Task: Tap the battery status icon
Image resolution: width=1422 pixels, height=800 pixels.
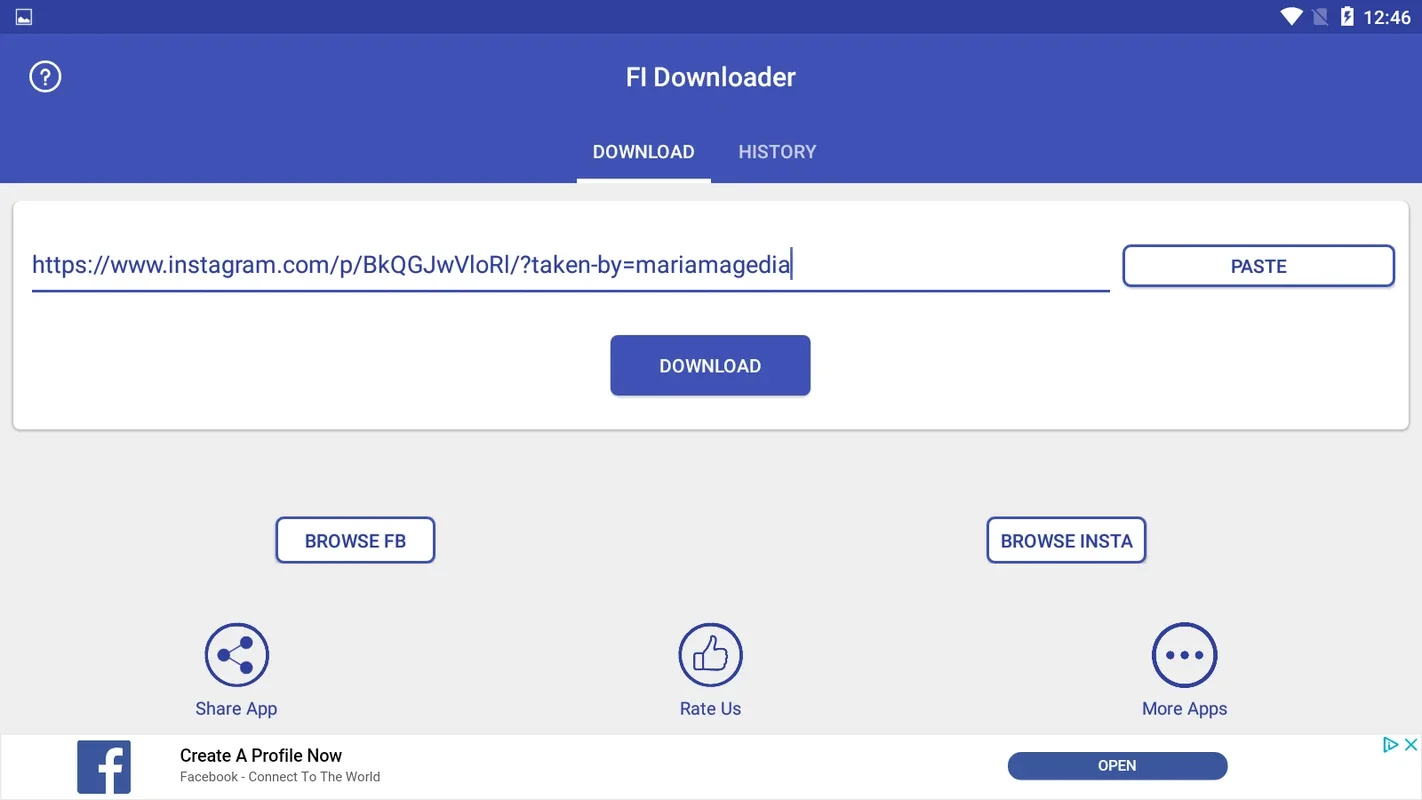Action: pyautogui.click(x=1347, y=17)
